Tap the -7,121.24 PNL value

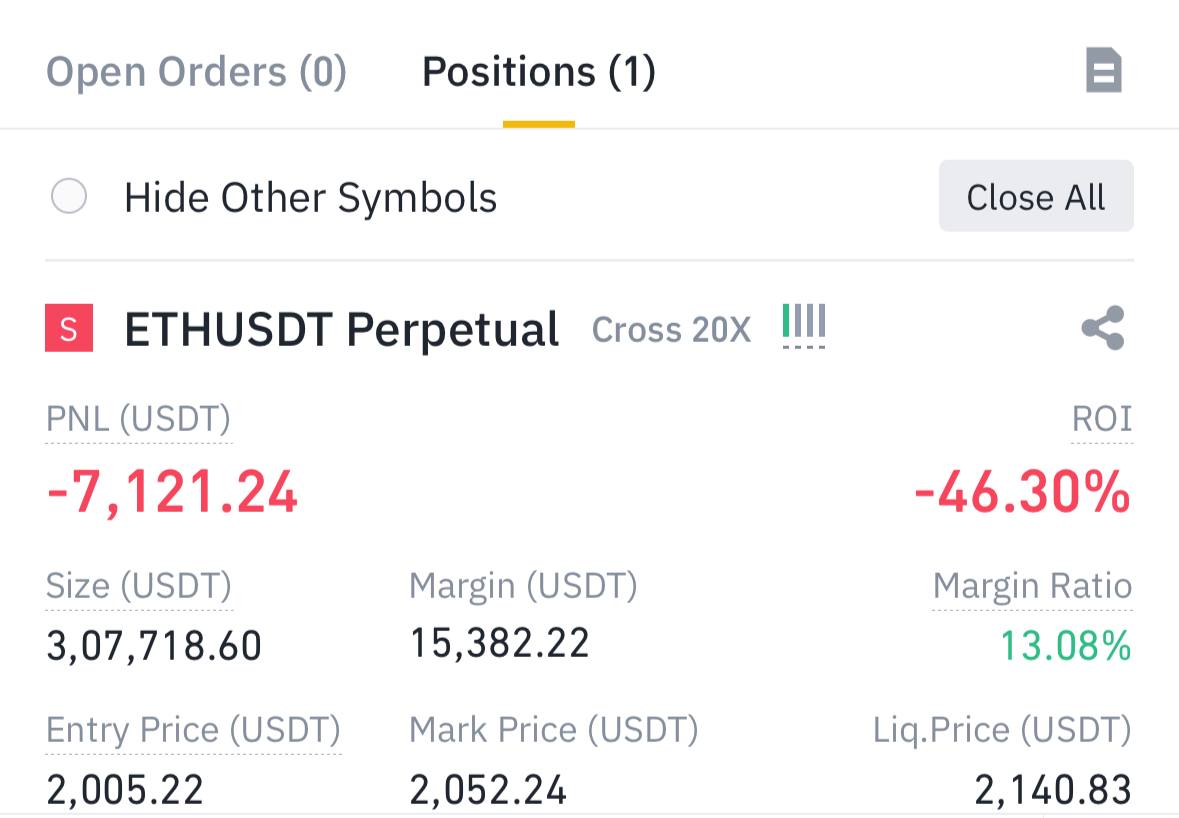pos(172,492)
